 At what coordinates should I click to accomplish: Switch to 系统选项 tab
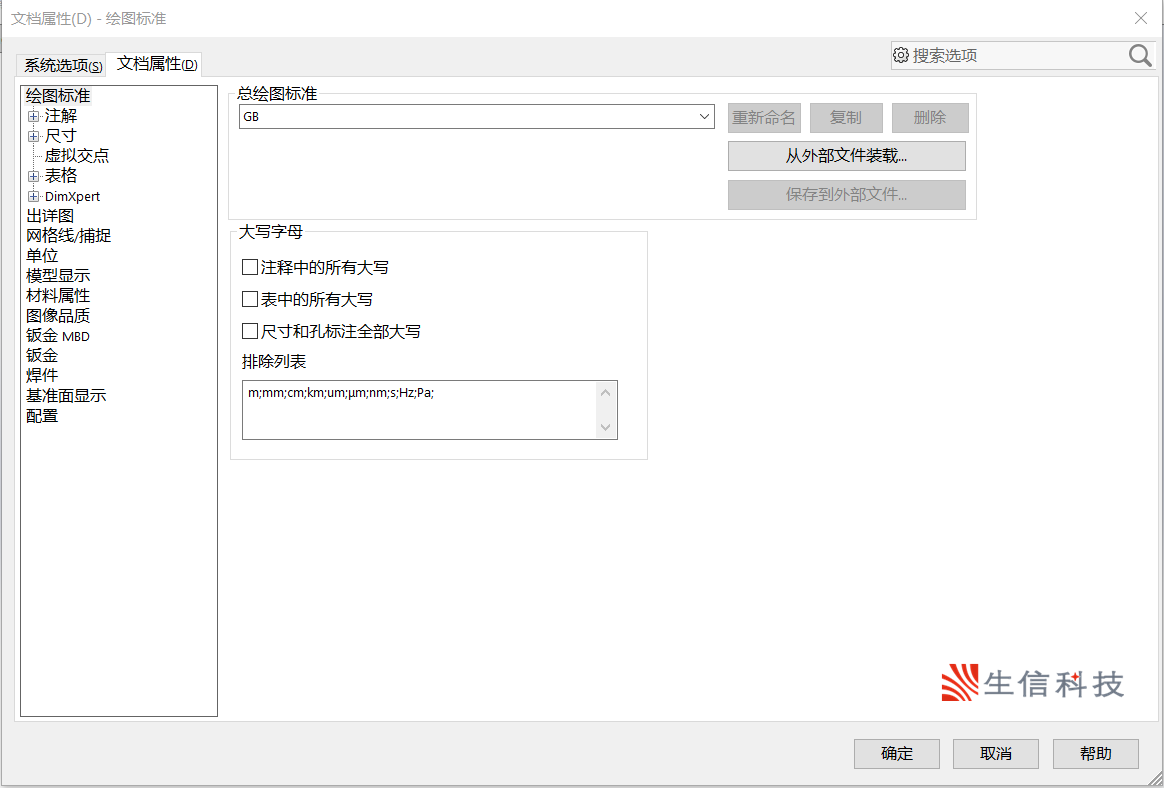coord(63,65)
